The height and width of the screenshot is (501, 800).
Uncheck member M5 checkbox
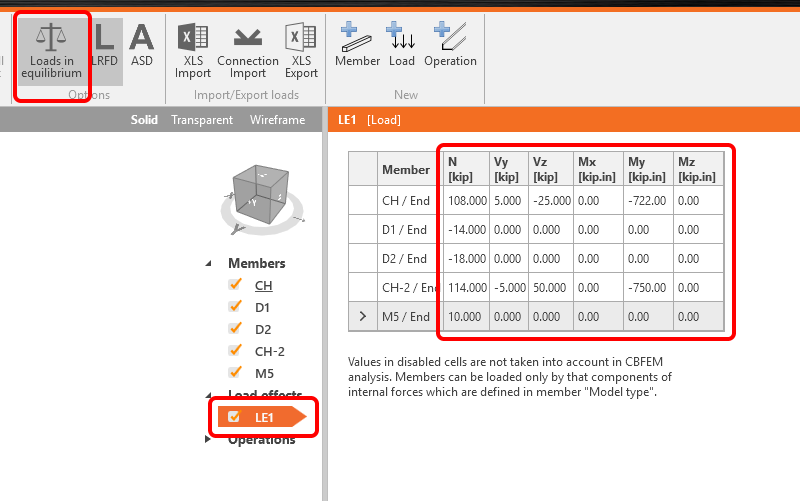pyautogui.click(x=235, y=372)
